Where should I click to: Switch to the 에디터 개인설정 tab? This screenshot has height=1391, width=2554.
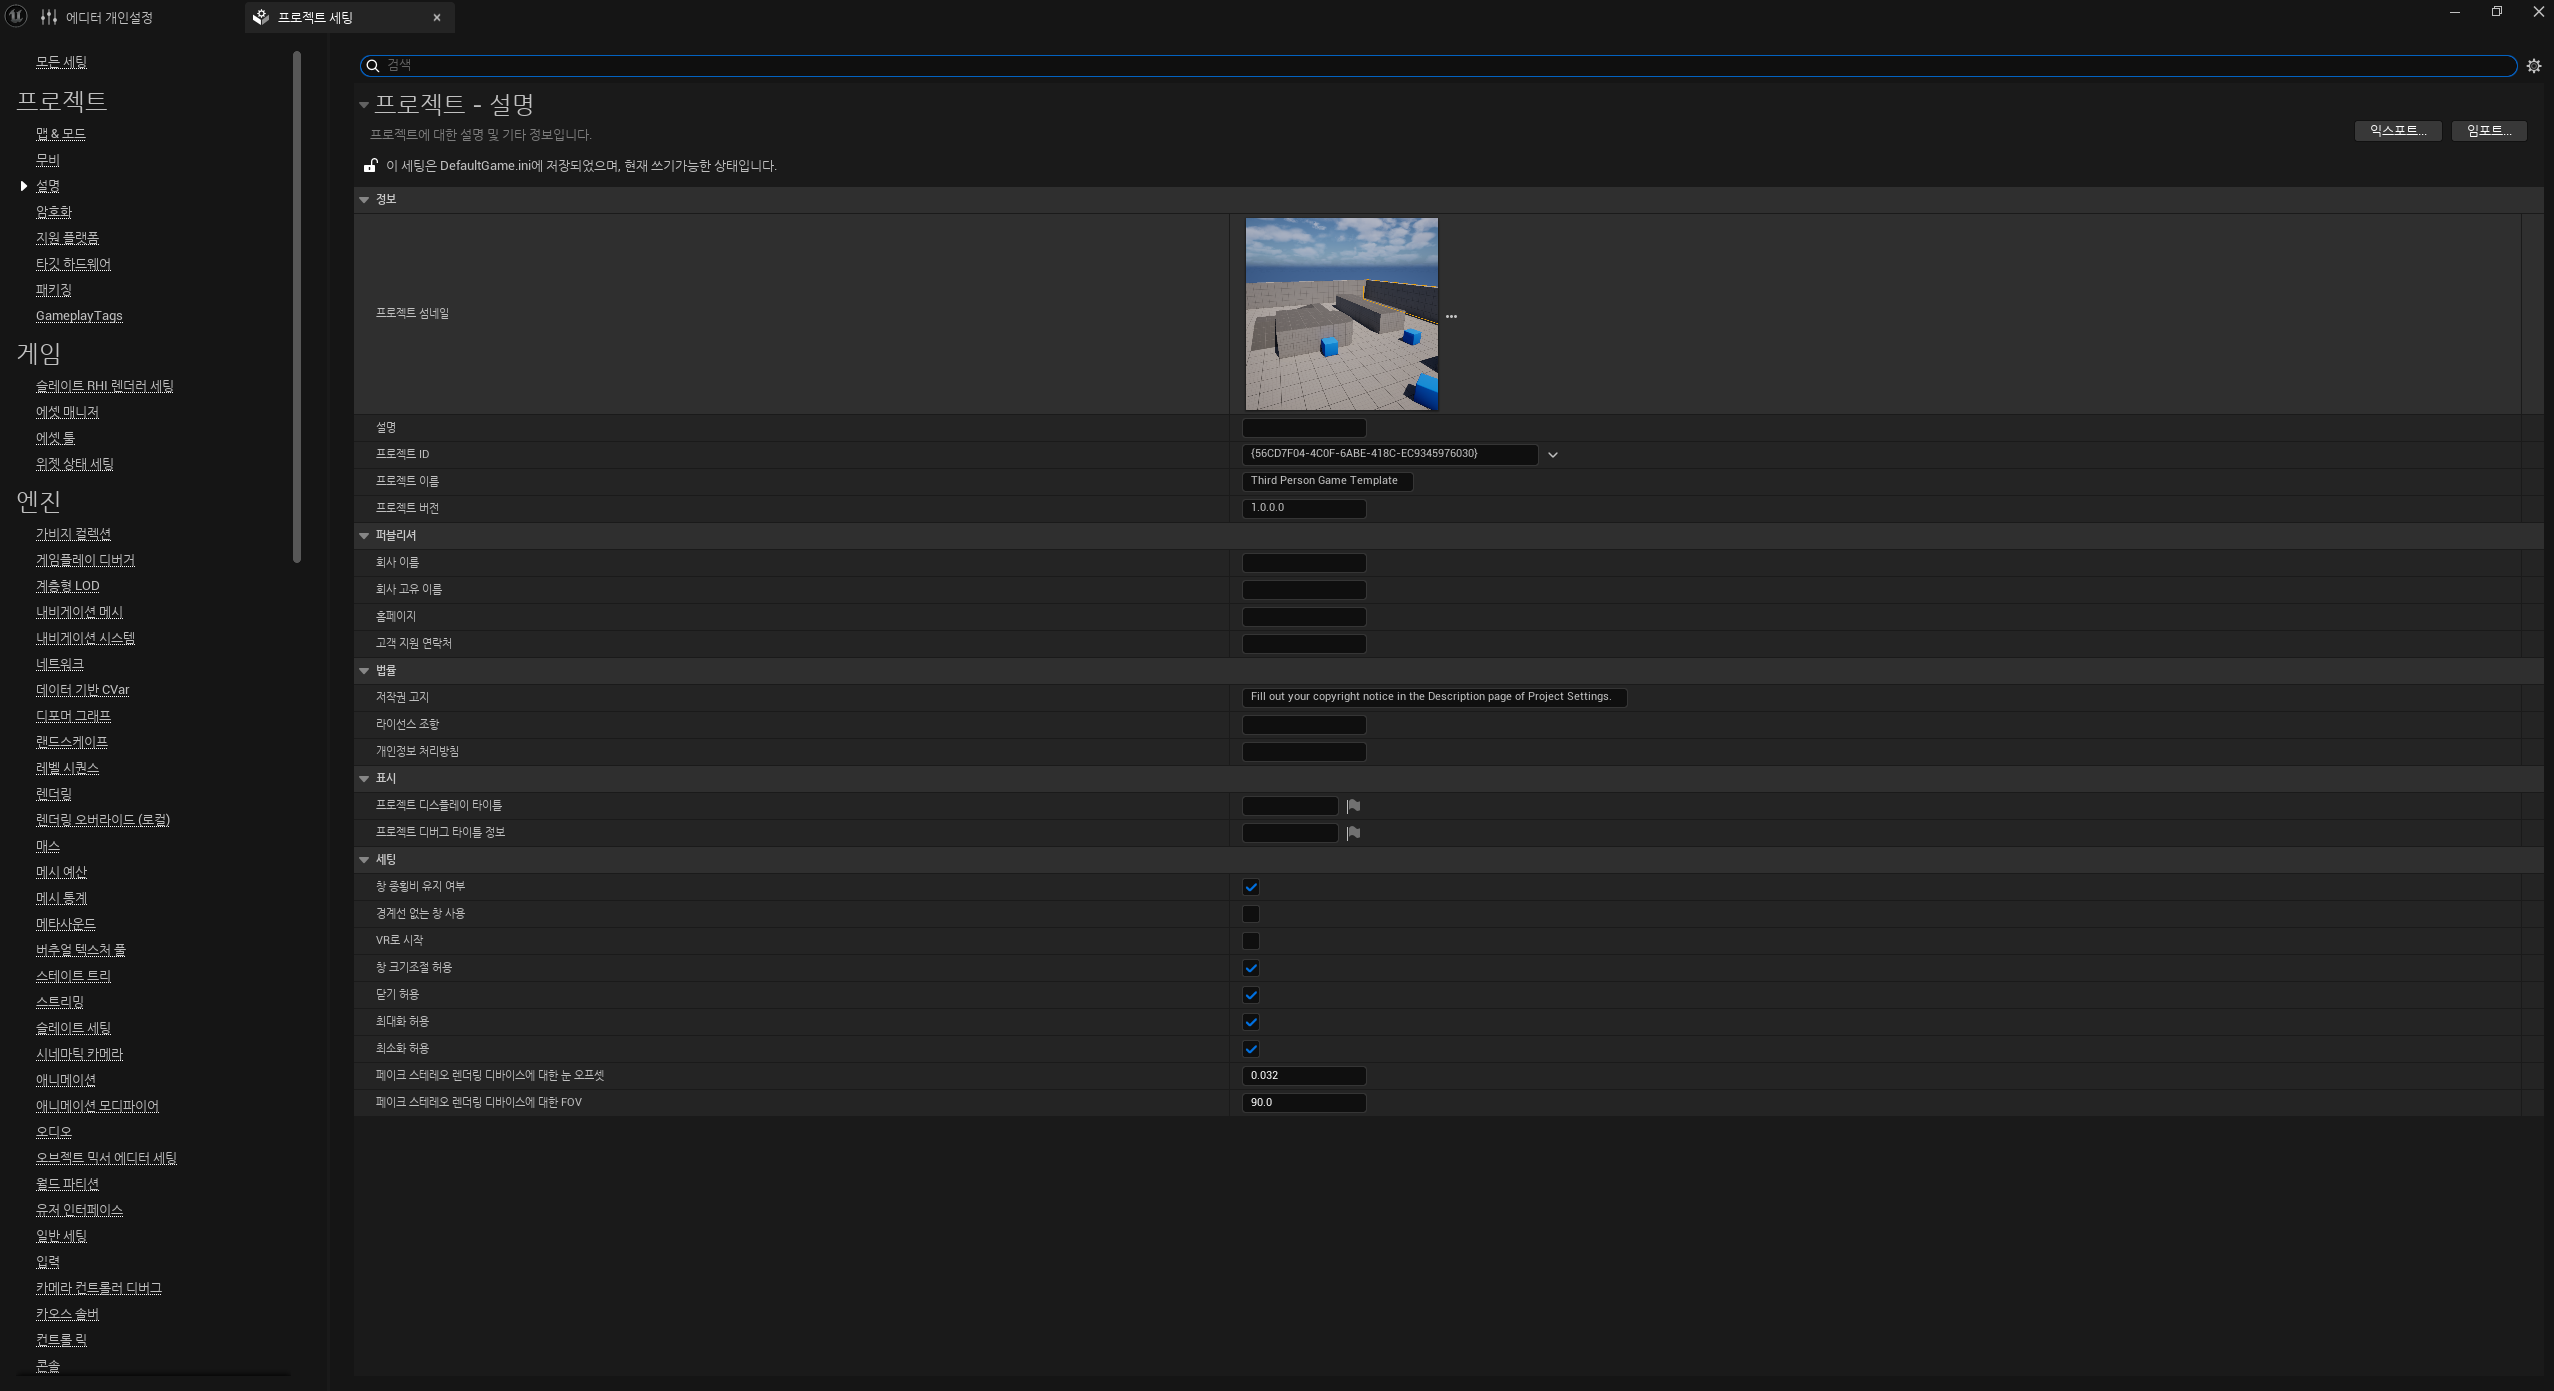click(108, 17)
